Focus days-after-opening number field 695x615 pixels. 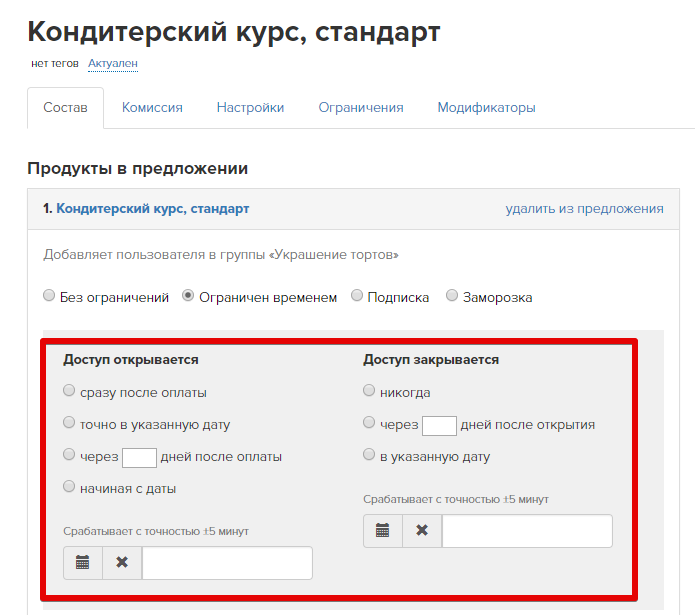439,426
